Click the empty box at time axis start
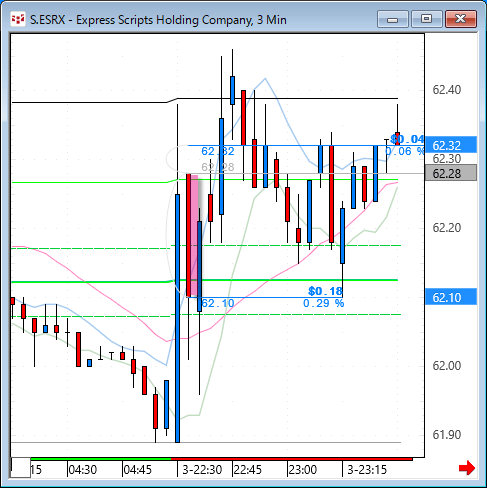This screenshot has height=488, width=487. click(21, 468)
